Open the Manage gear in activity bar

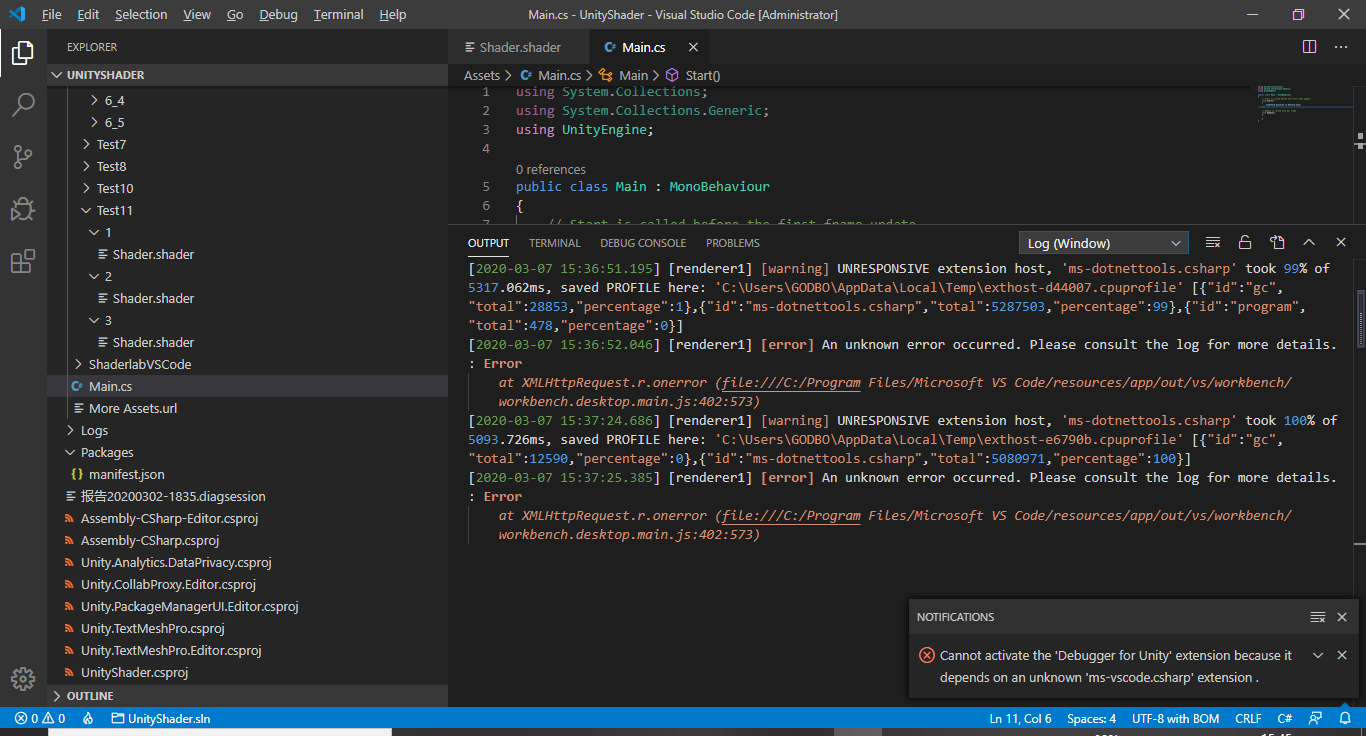[x=23, y=678]
